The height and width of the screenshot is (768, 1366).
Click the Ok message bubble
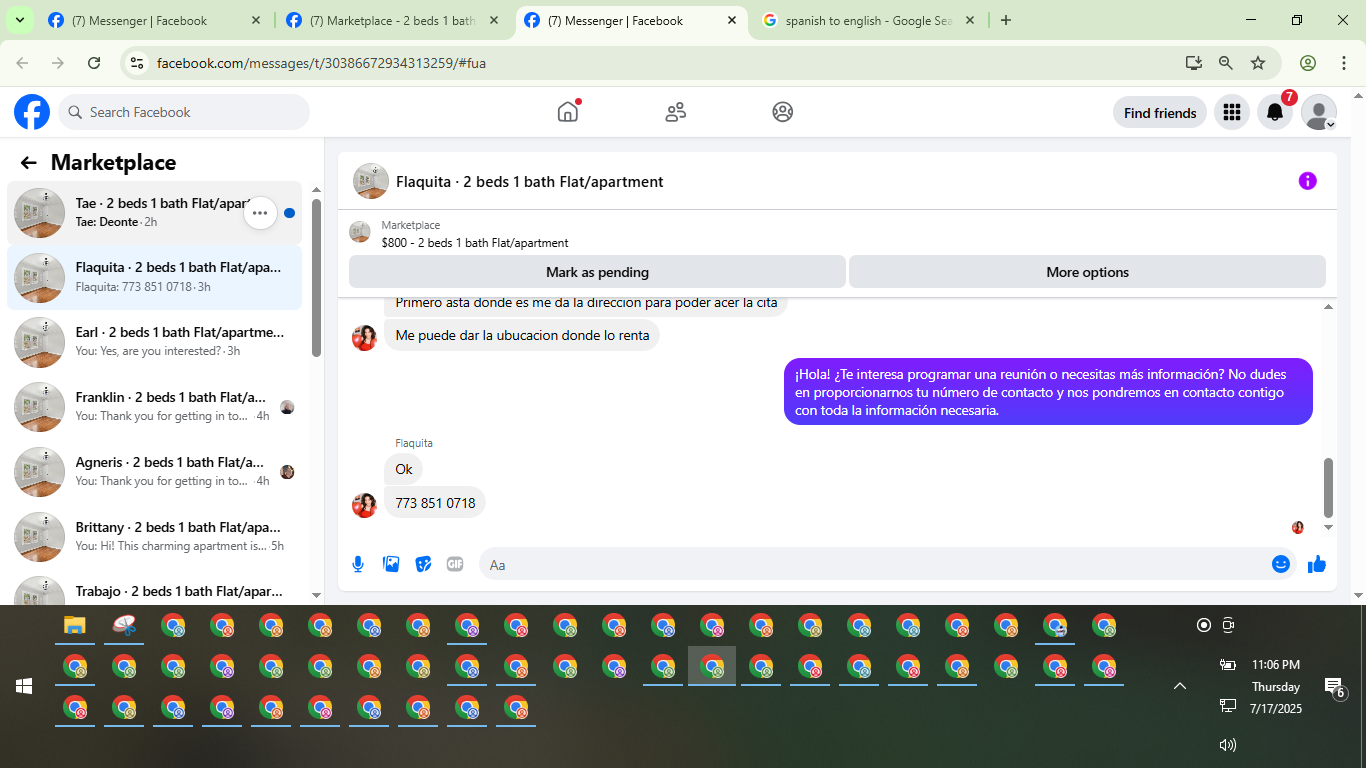(404, 469)
